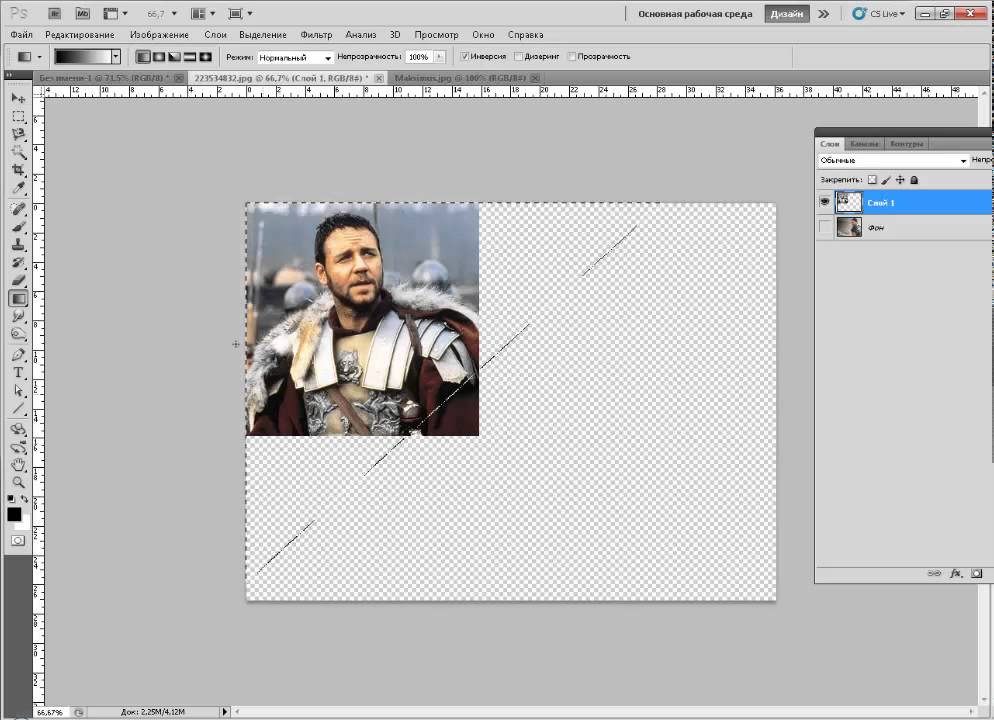Lock image pixels with brush icon
The height and width of the screenshot is (720, 994).
(886, 180)
